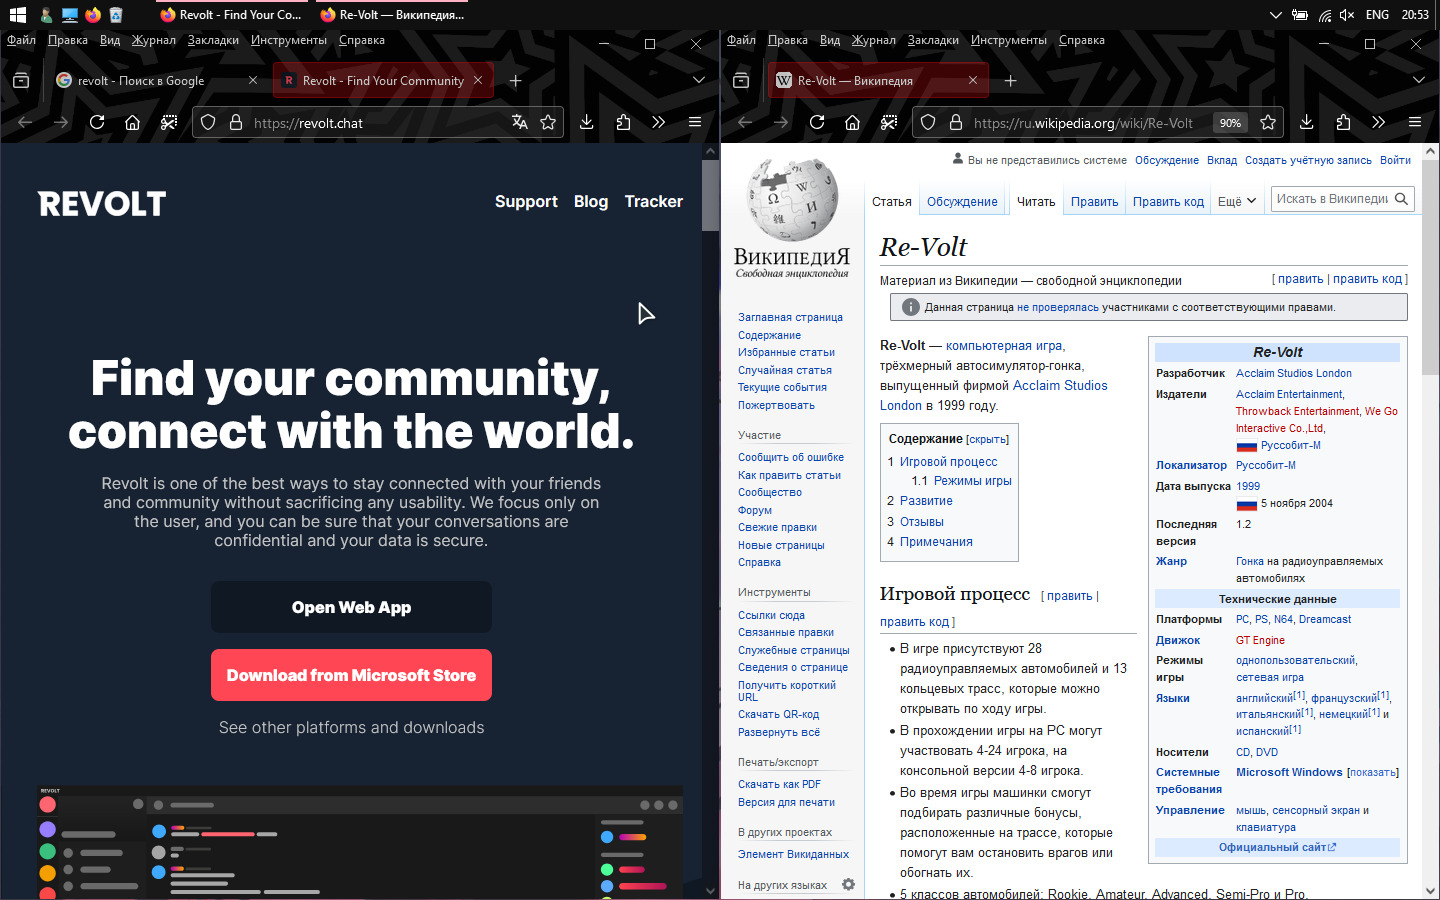1440x900 pixels.
Task: Reset the 90% zoom badge in address bar
Action: click(1230, 122)
